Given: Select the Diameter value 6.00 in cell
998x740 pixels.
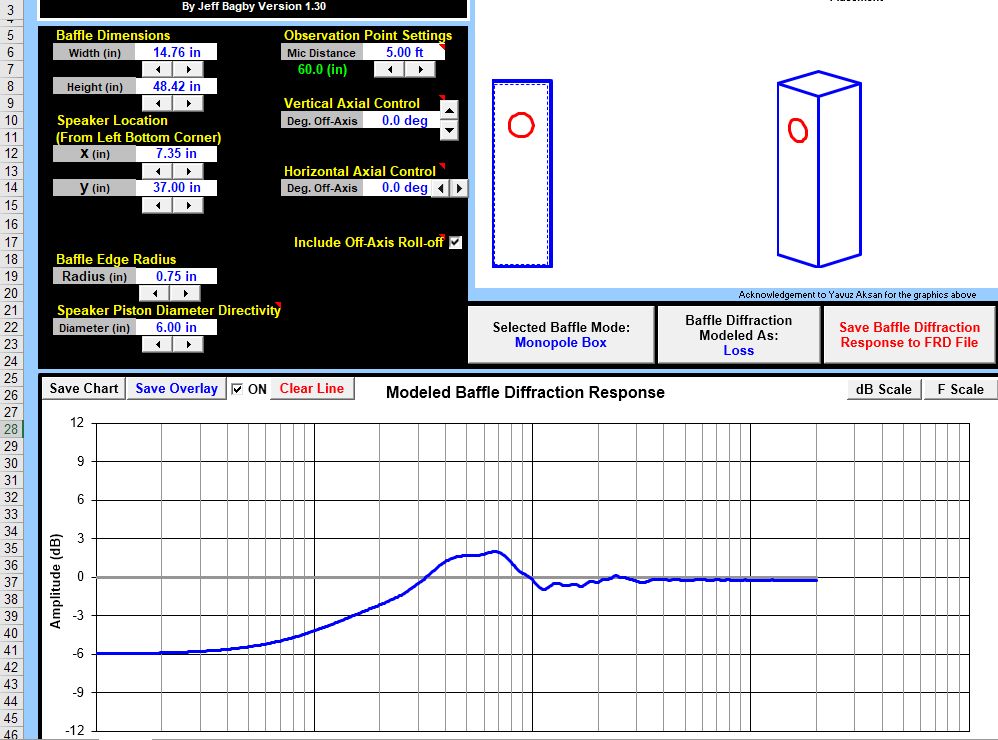Looking at the screenshot, I should (176, 327).
